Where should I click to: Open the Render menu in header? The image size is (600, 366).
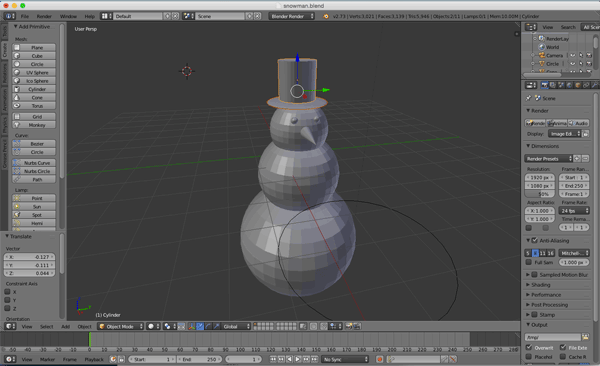pos(44,16)
